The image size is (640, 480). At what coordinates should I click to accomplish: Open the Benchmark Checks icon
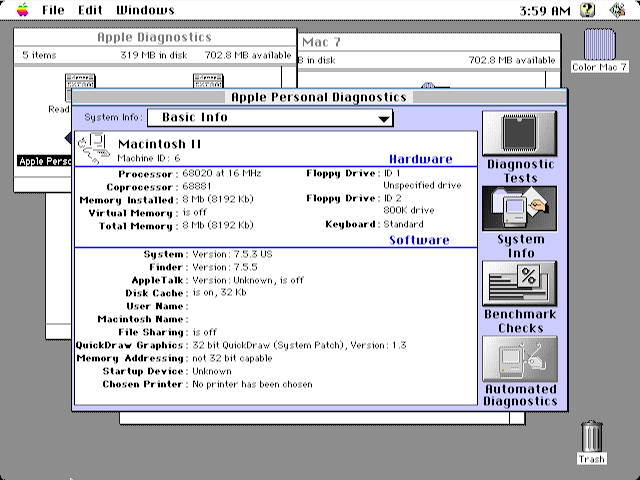(x=520, y=283)
